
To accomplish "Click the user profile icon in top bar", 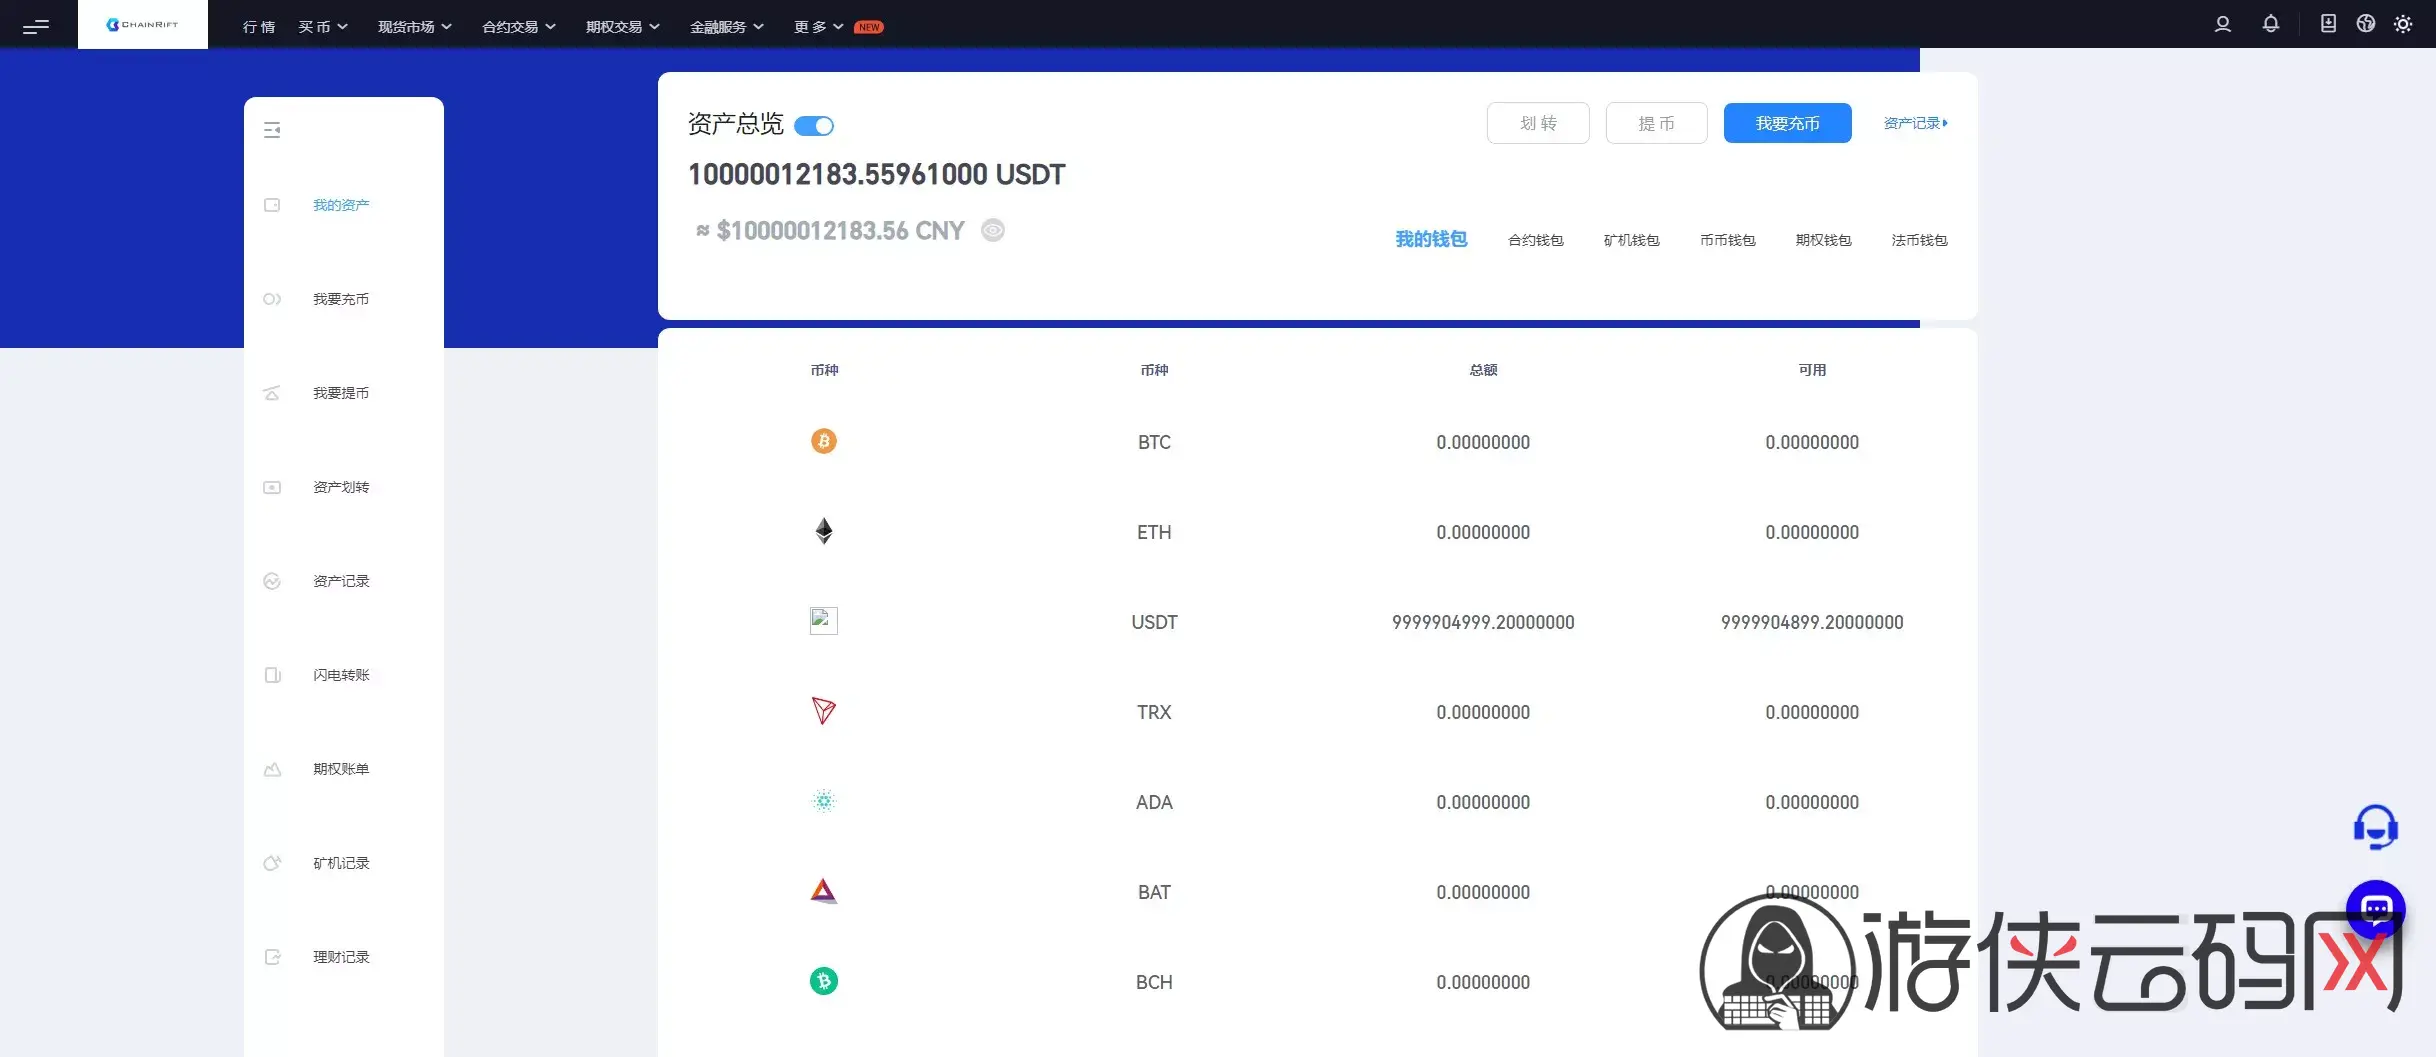I will pos(2222,24).
